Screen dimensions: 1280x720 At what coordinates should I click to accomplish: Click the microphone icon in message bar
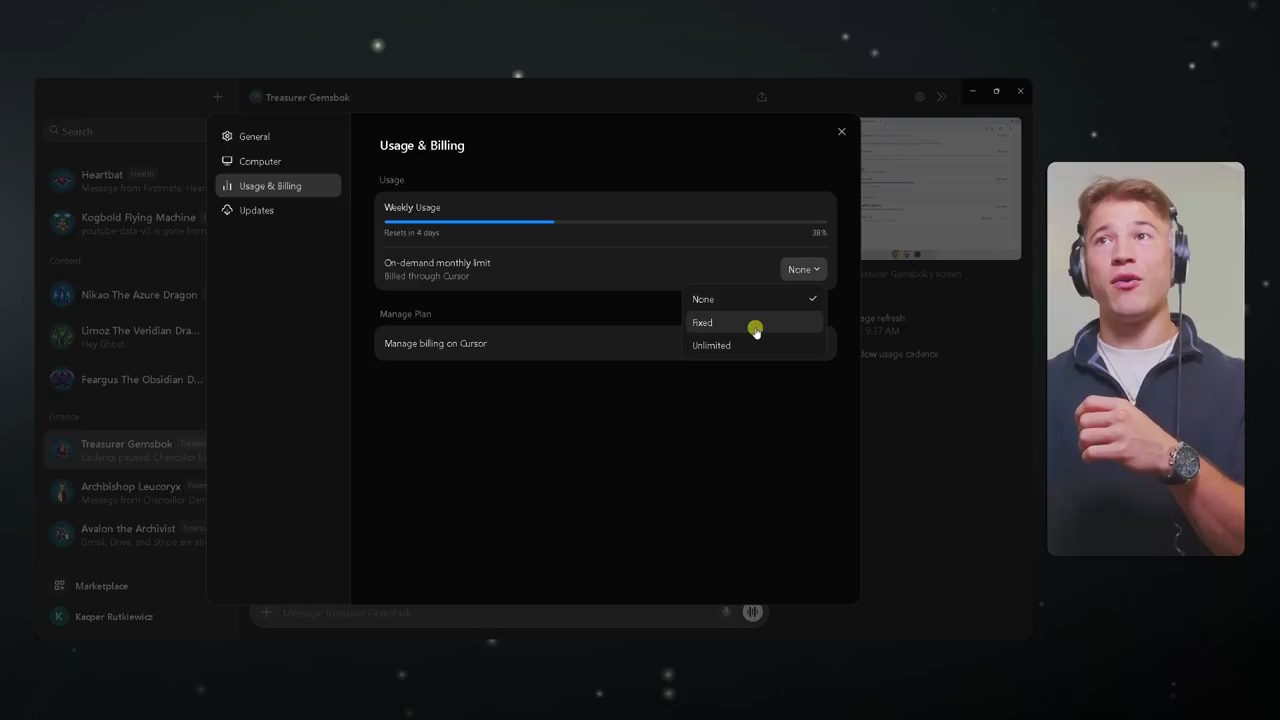[726, 613]
